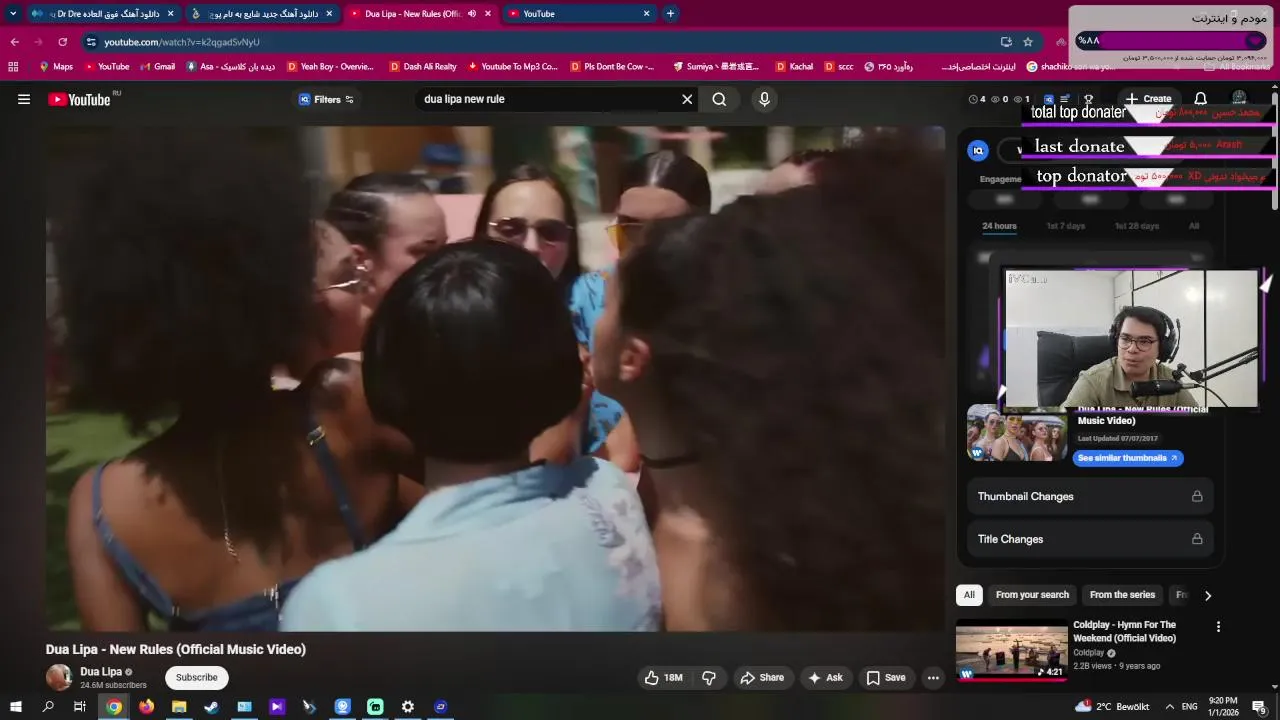This screenshot has height=720, width=1280.
Task: Open the Youtube To Mp3 Co... bookmark
Action: (x=512, y=67)
